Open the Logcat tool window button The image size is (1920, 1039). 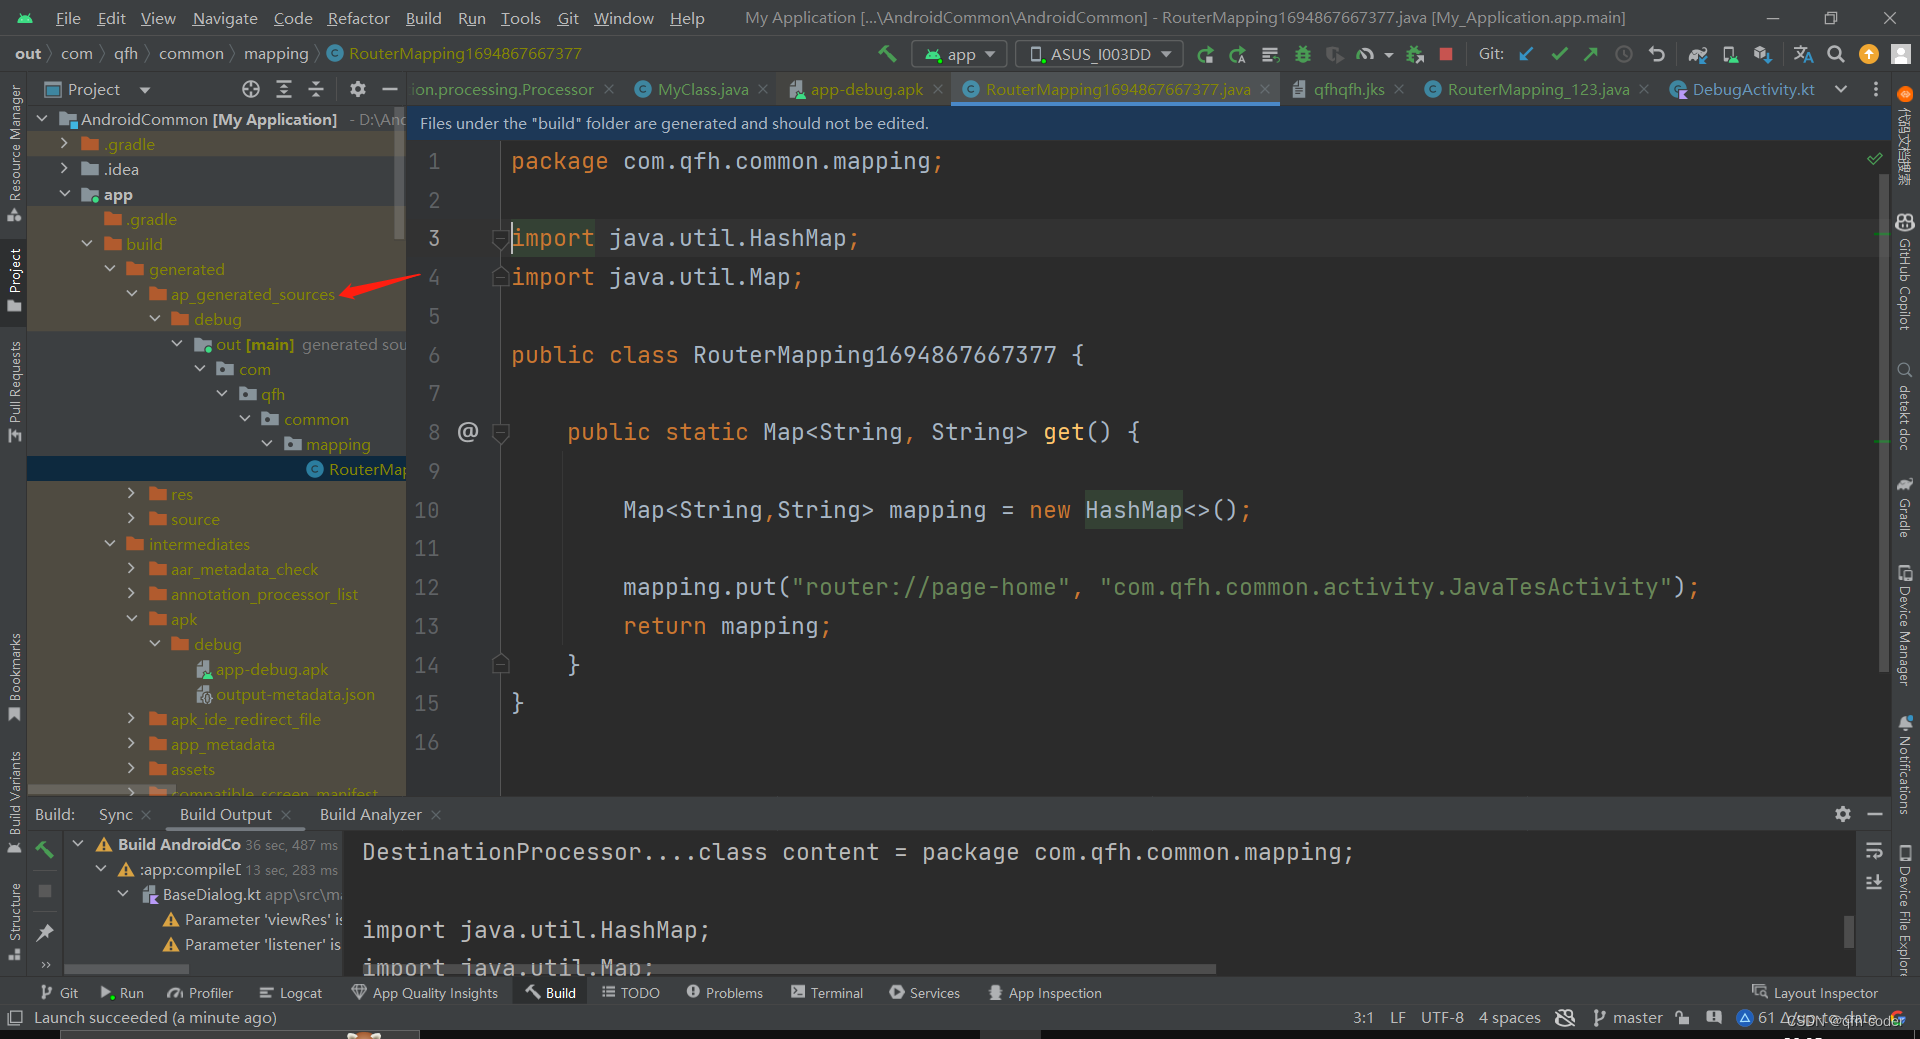point(291,993)
